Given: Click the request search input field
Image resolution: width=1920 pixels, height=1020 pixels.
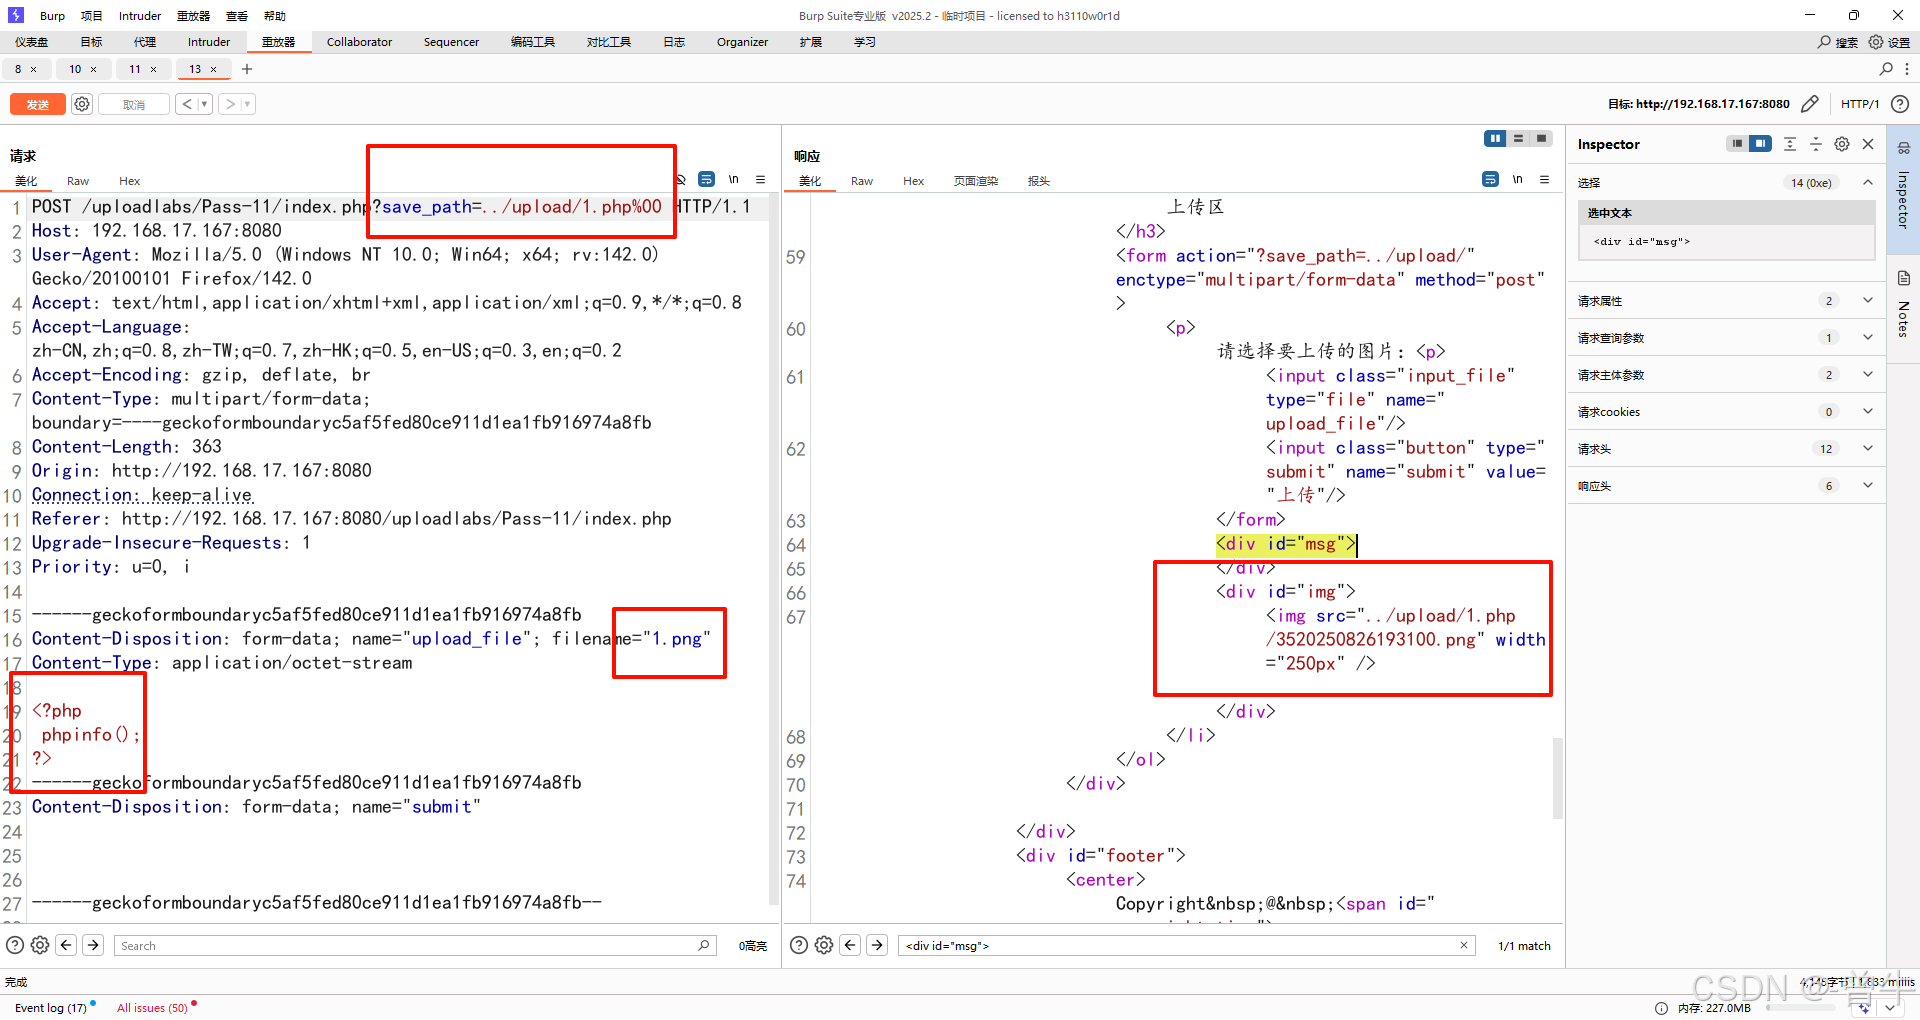Looking at the screenshot, I should [x=416, y=945].
